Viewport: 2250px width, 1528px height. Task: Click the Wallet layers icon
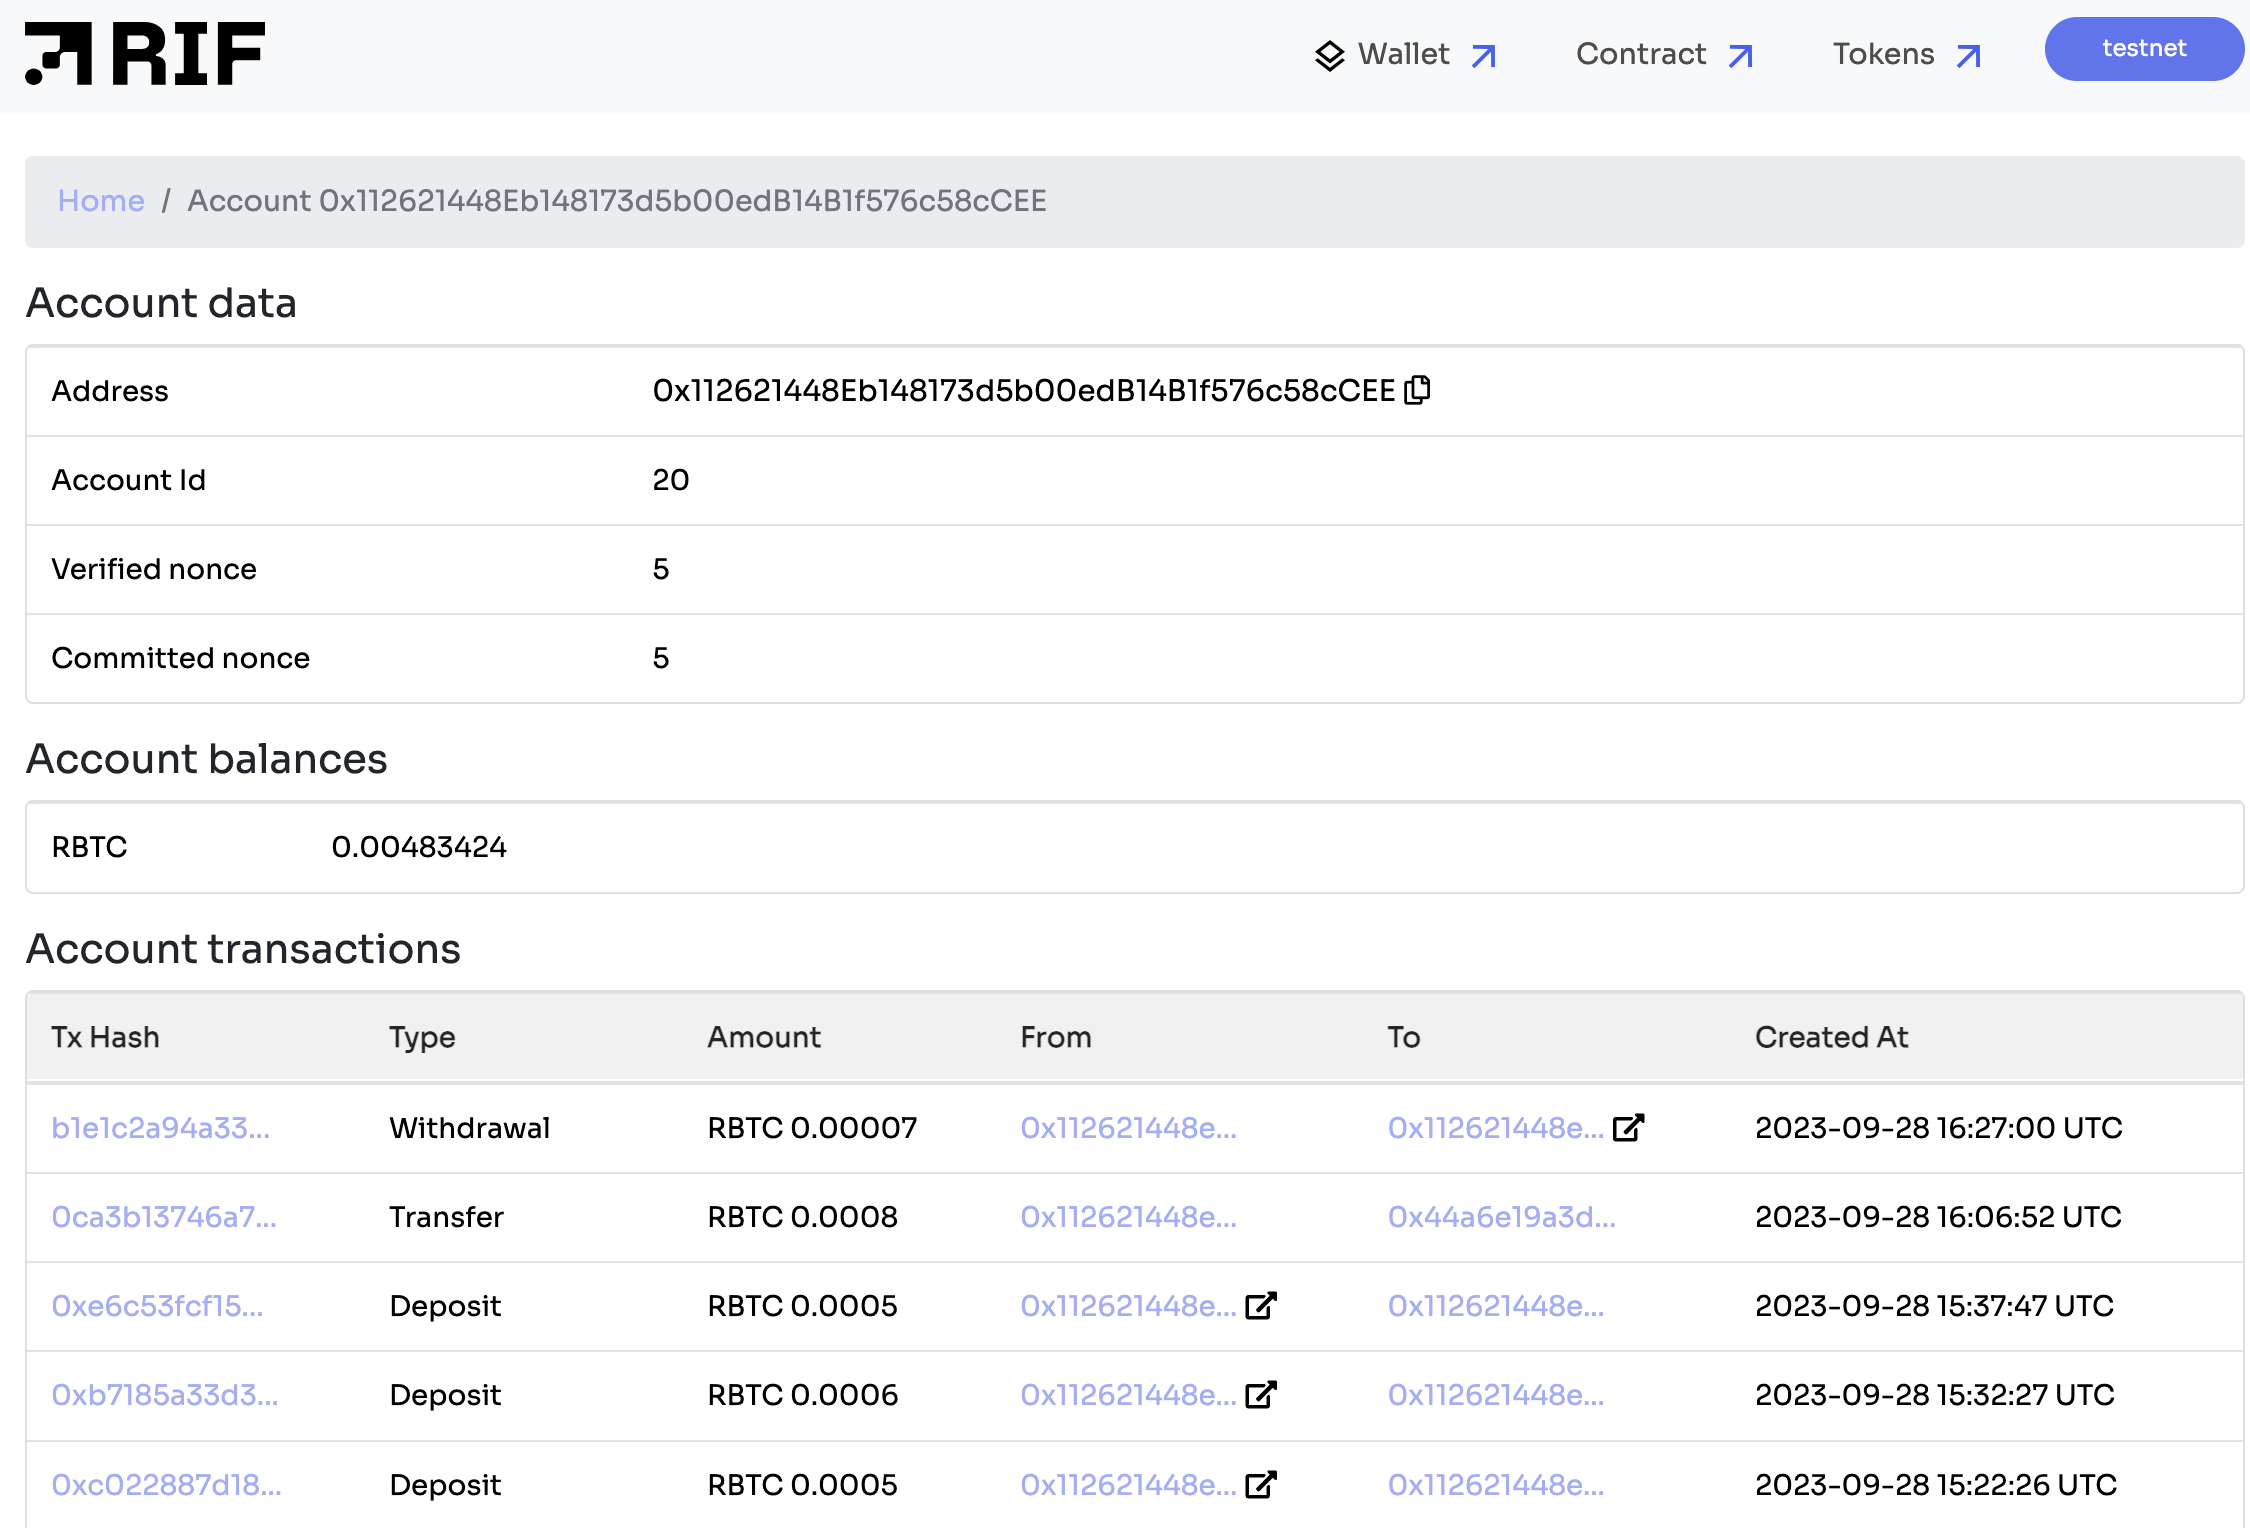pos(1329,55)
